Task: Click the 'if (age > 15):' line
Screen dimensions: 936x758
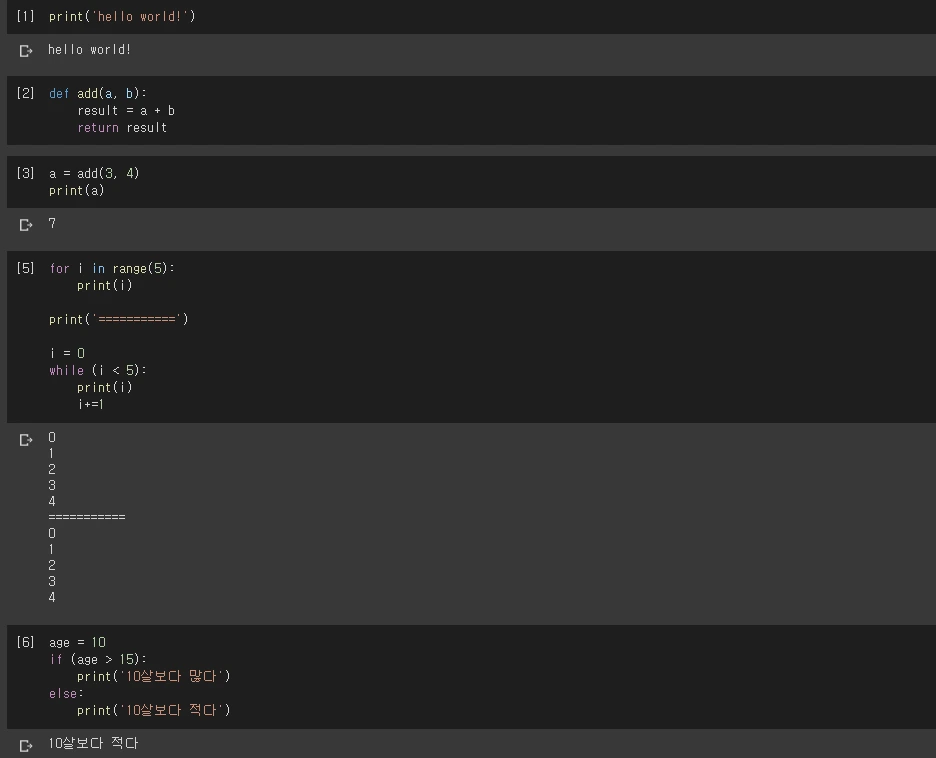Action: 98,660
